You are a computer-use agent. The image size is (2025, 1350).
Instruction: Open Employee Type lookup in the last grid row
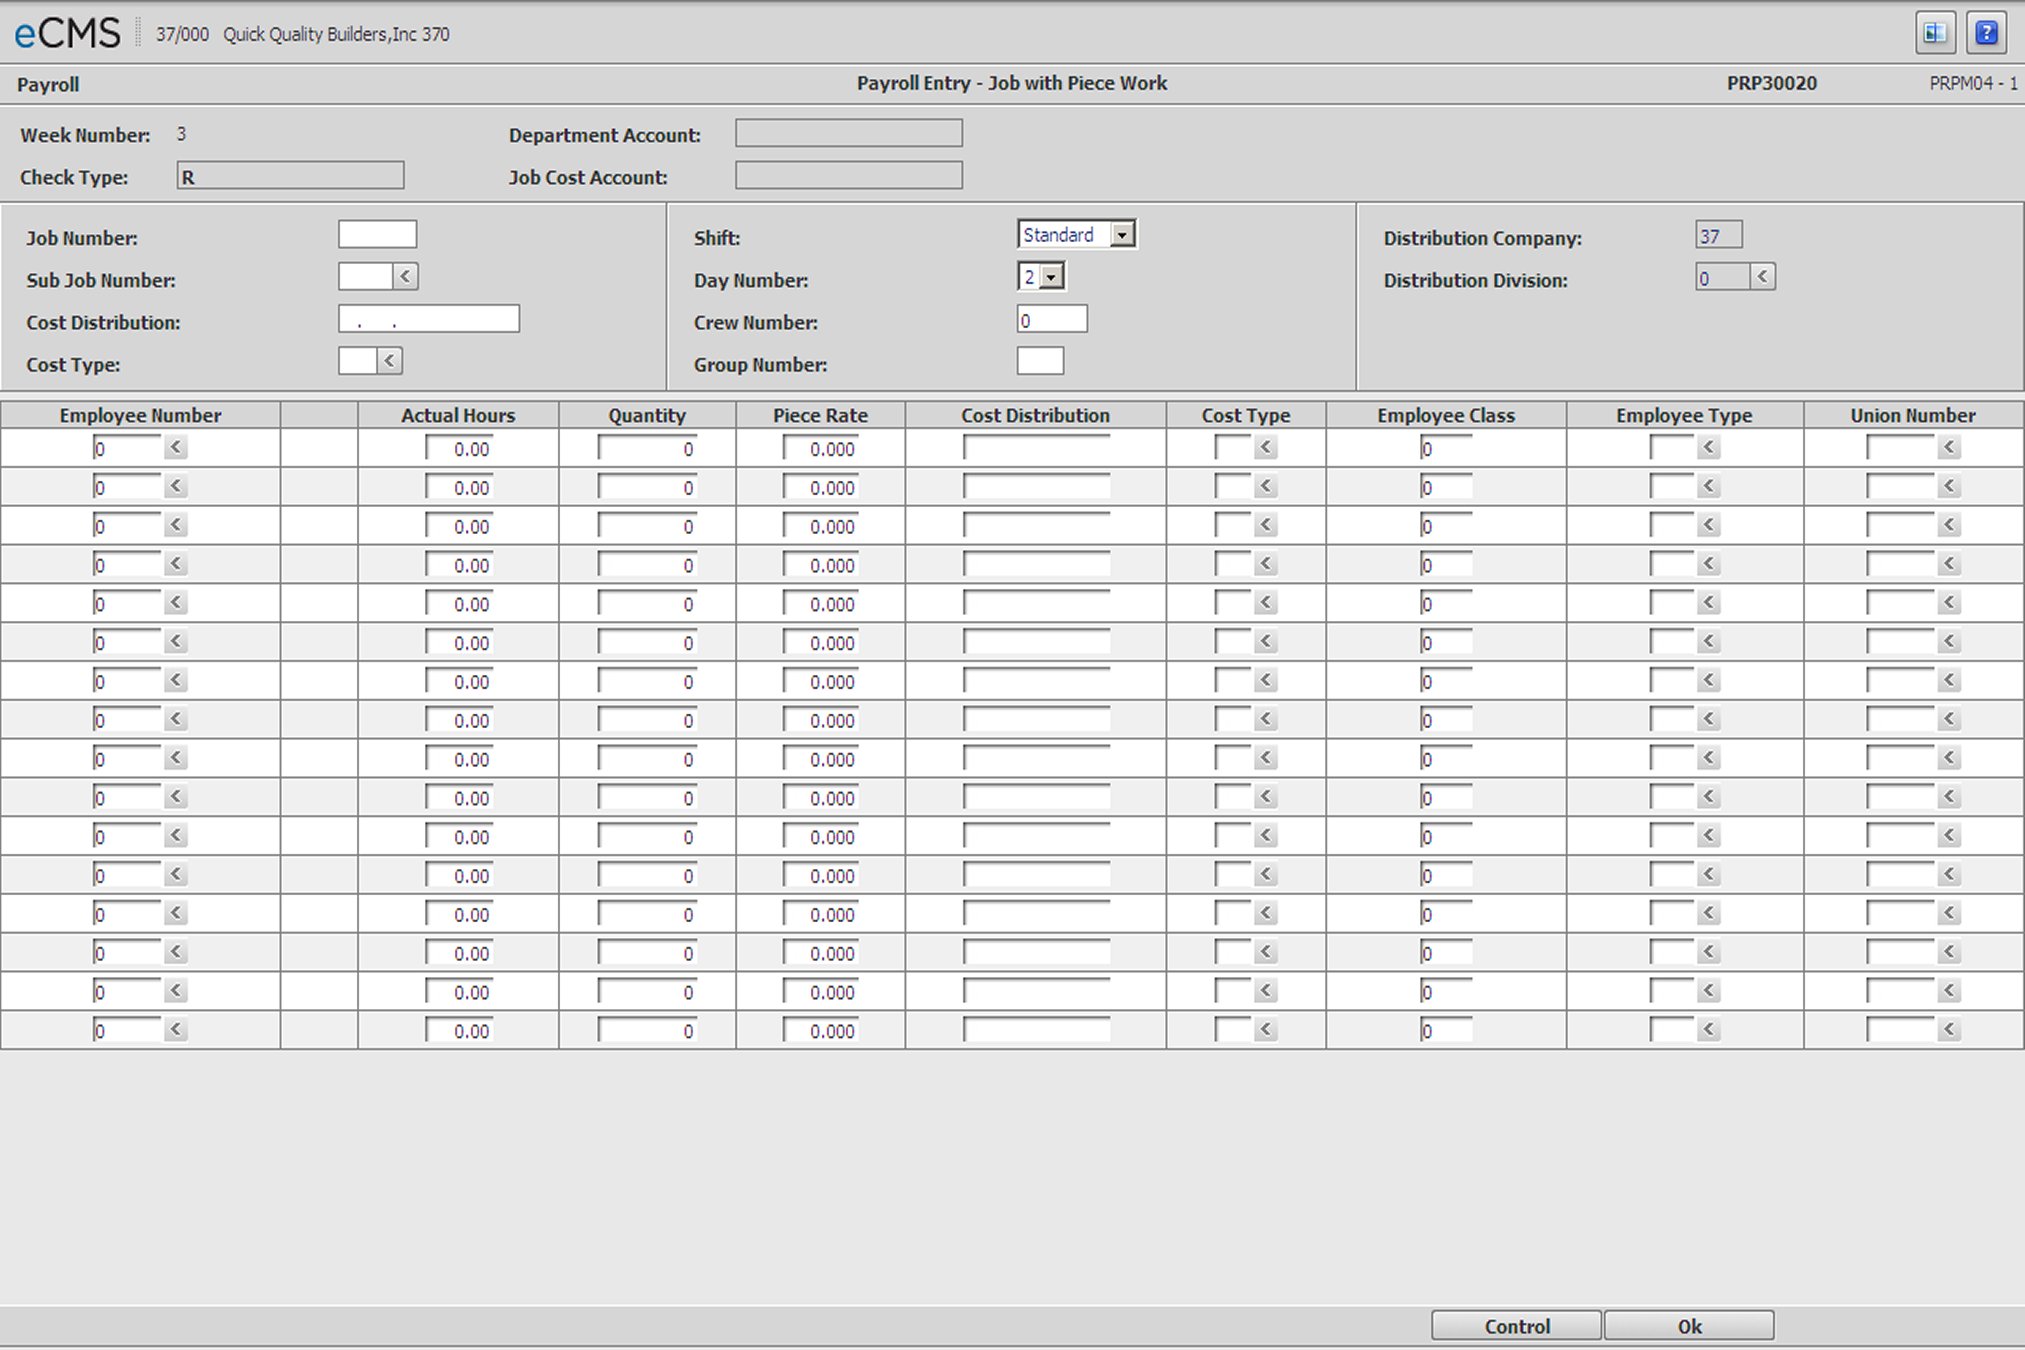(x=1709, y=1030)
